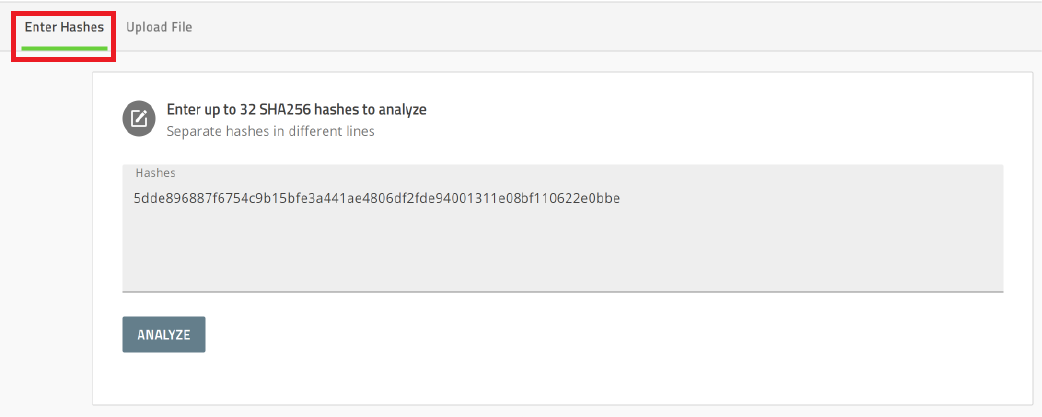The height and width of the screenshot is (417, 1042).
Task: Click heading 'Enter up to 32 SHA256 hashes'
Action: tap(296, 110)
